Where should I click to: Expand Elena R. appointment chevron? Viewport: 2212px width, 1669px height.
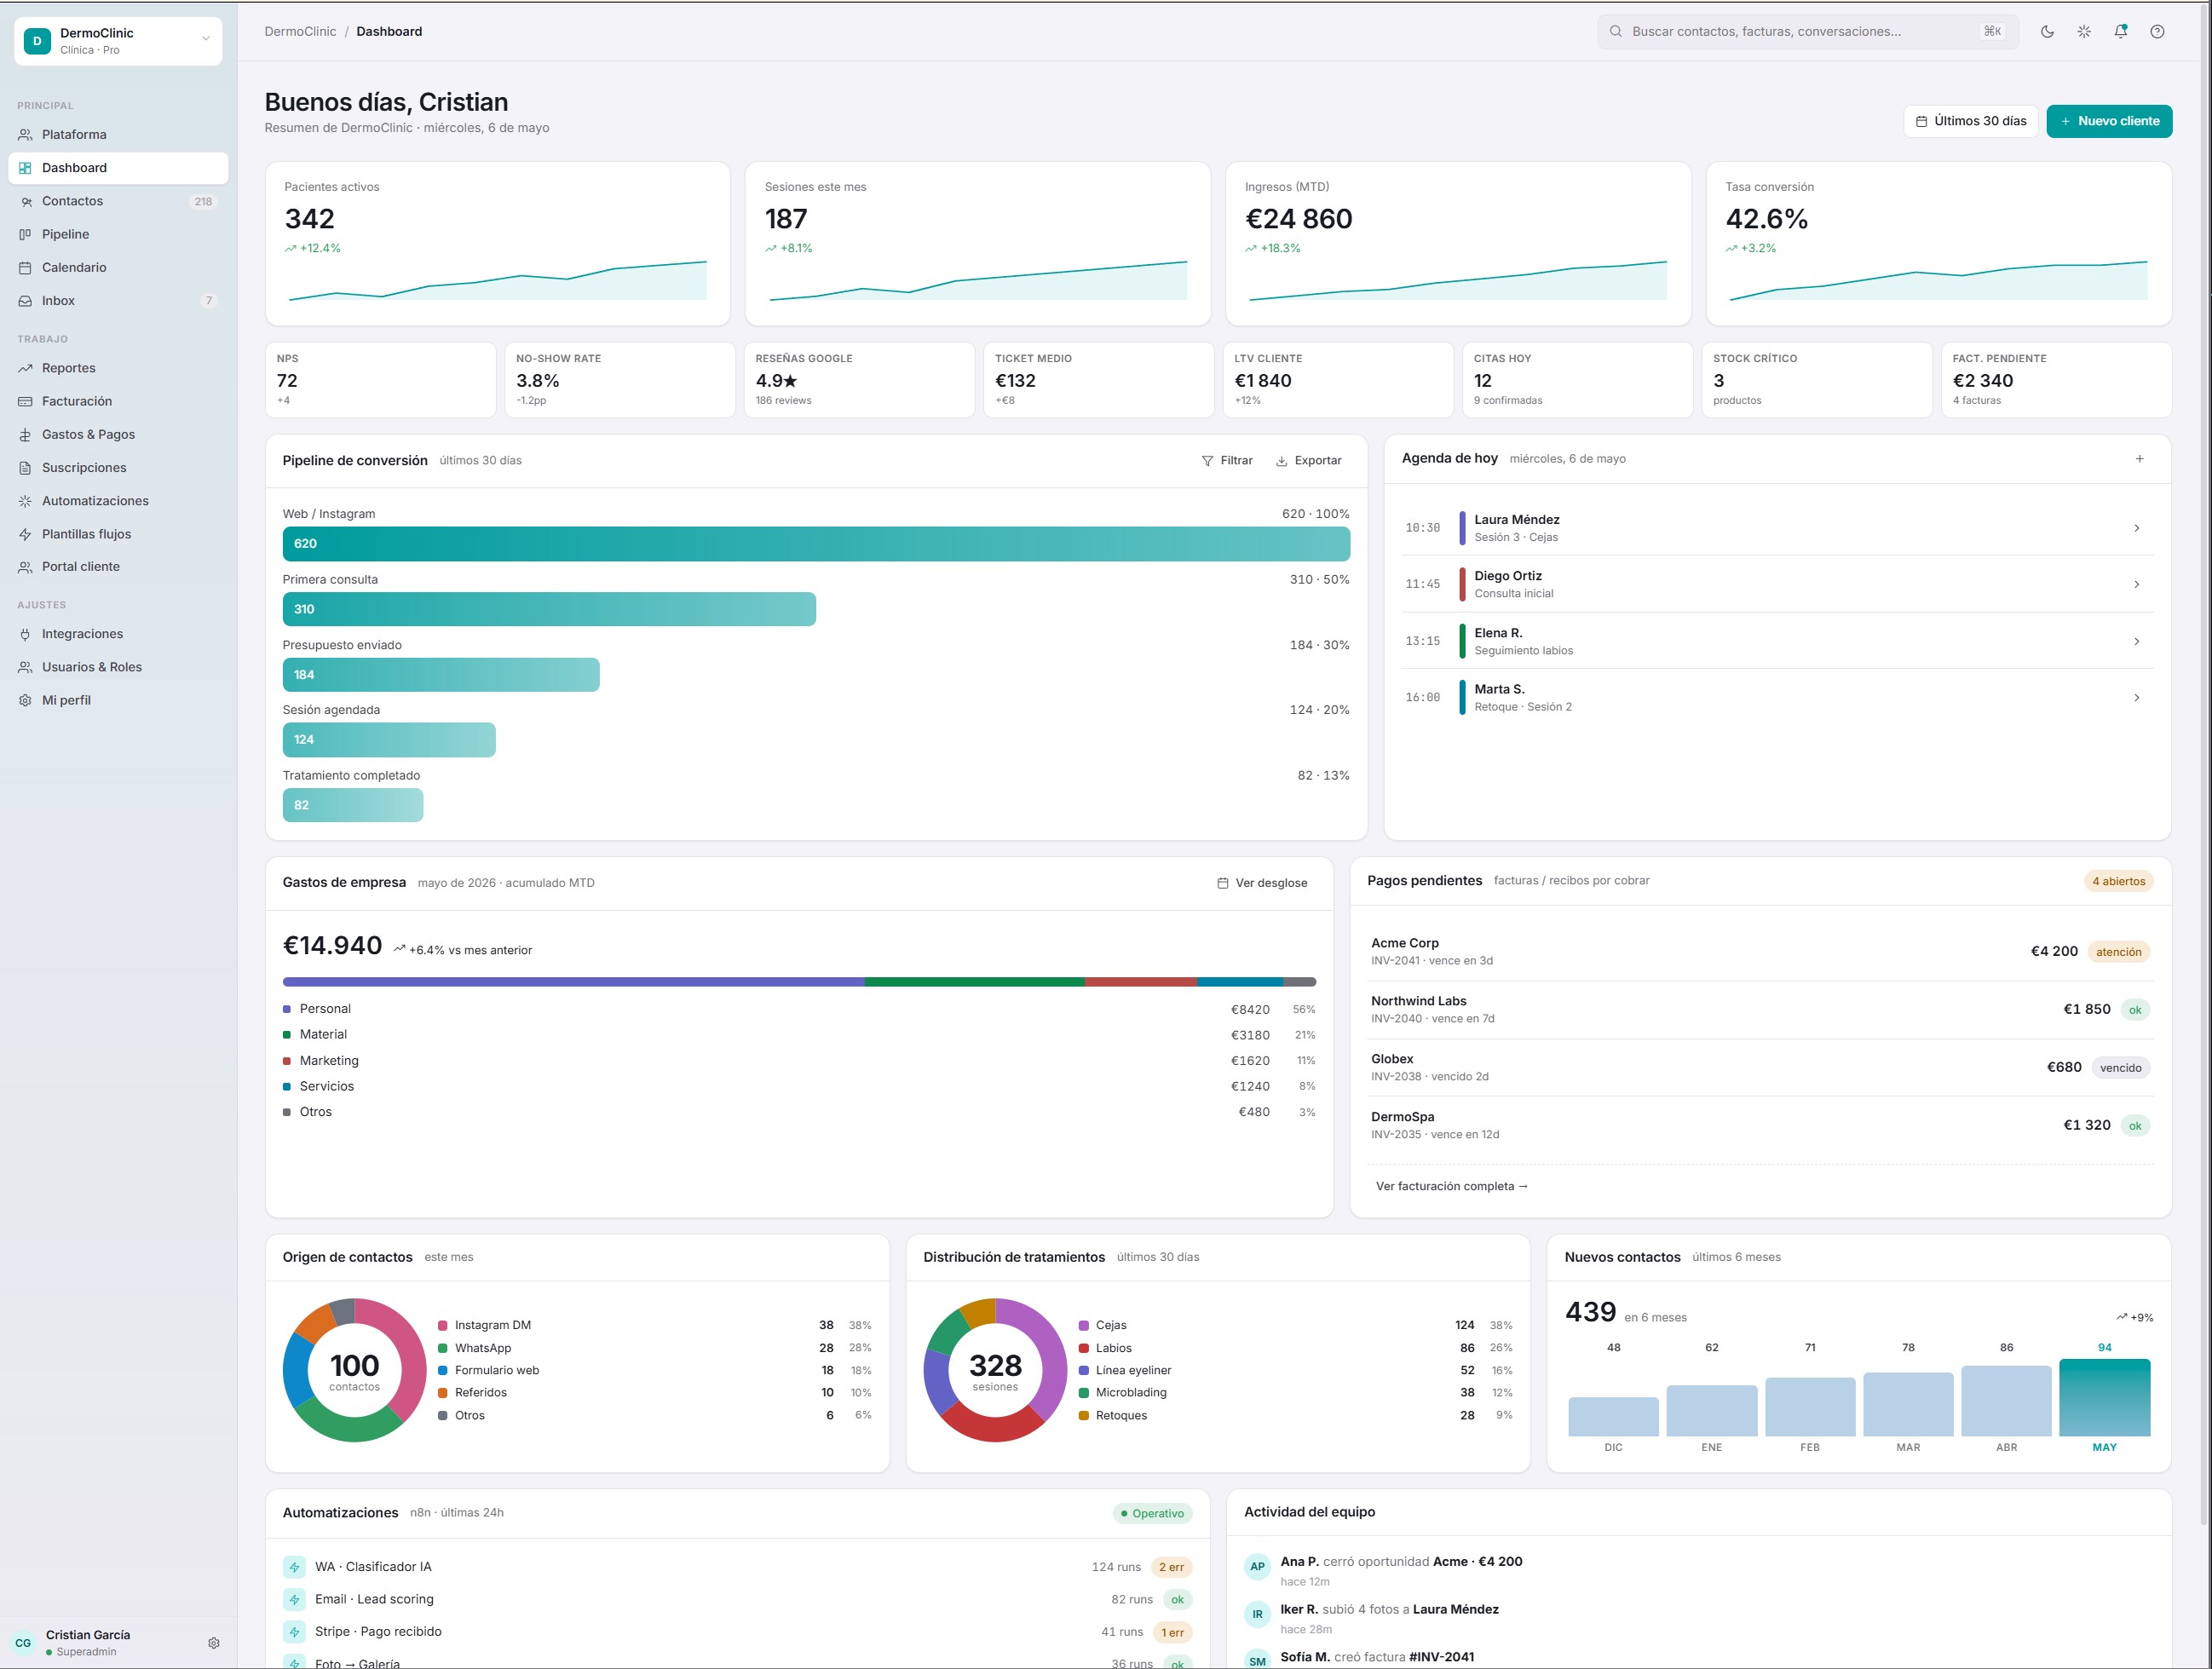coord(2136,641)
